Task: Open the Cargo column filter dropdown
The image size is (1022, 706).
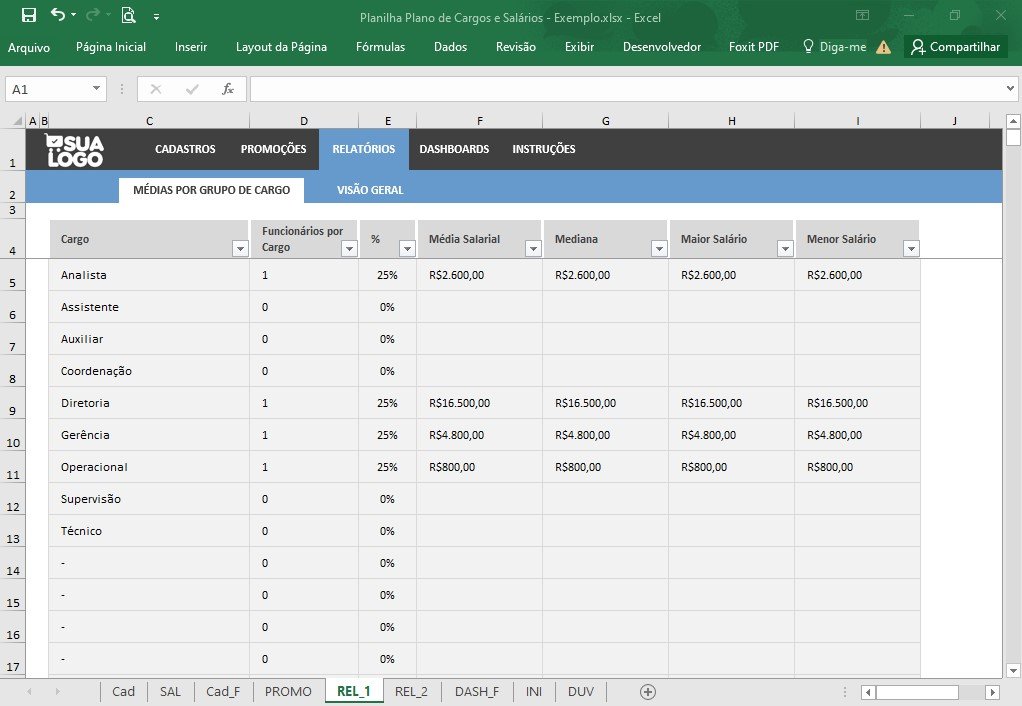Action: click(x=241, y=248)
